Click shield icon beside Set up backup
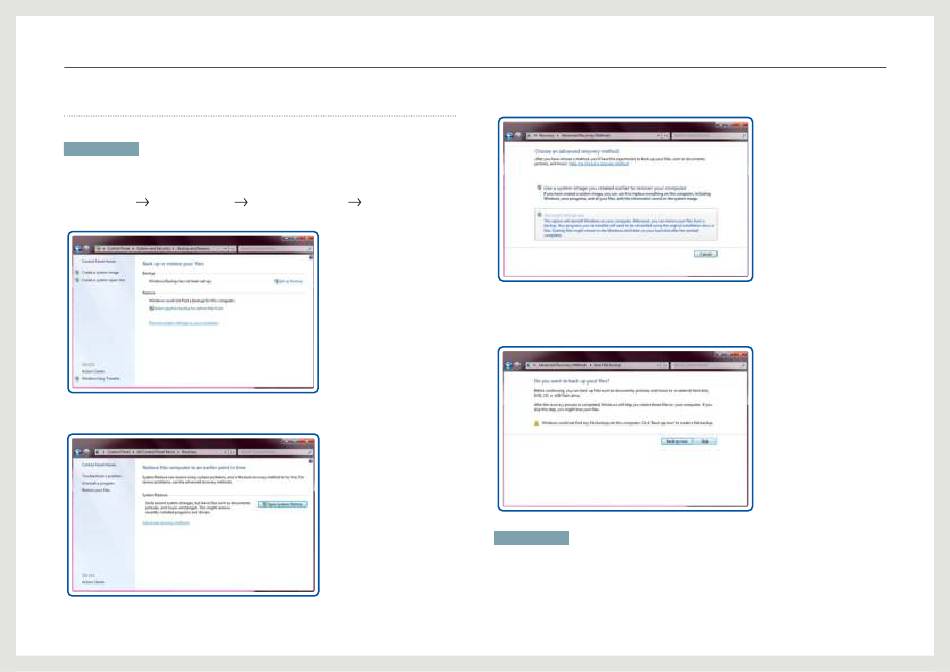950x672 pixels. point(276,281)
